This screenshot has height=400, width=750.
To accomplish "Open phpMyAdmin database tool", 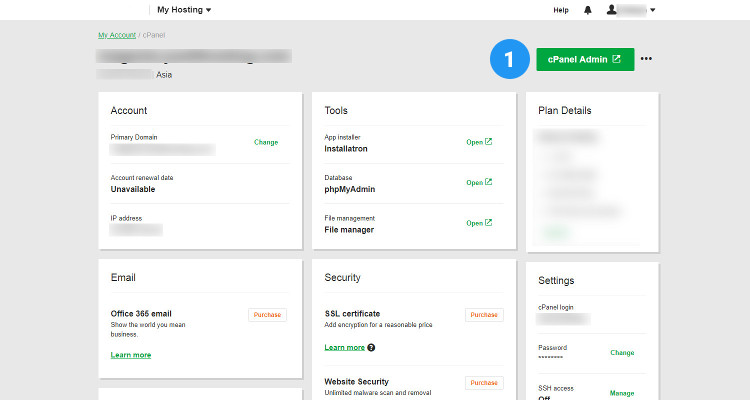I will 479,183.
